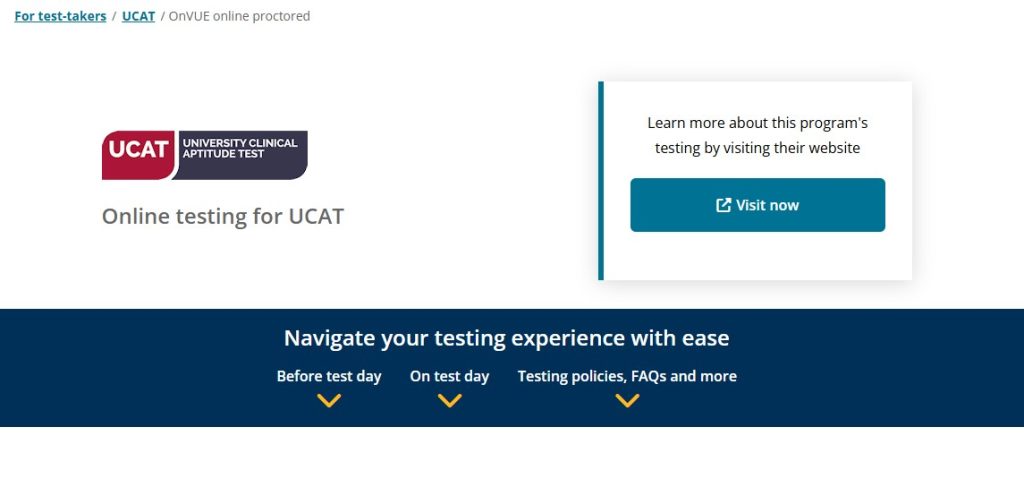This screenshot has width=1024, height=487.
Task: Open Testing policies, FAQs and more
Action: 627,377
